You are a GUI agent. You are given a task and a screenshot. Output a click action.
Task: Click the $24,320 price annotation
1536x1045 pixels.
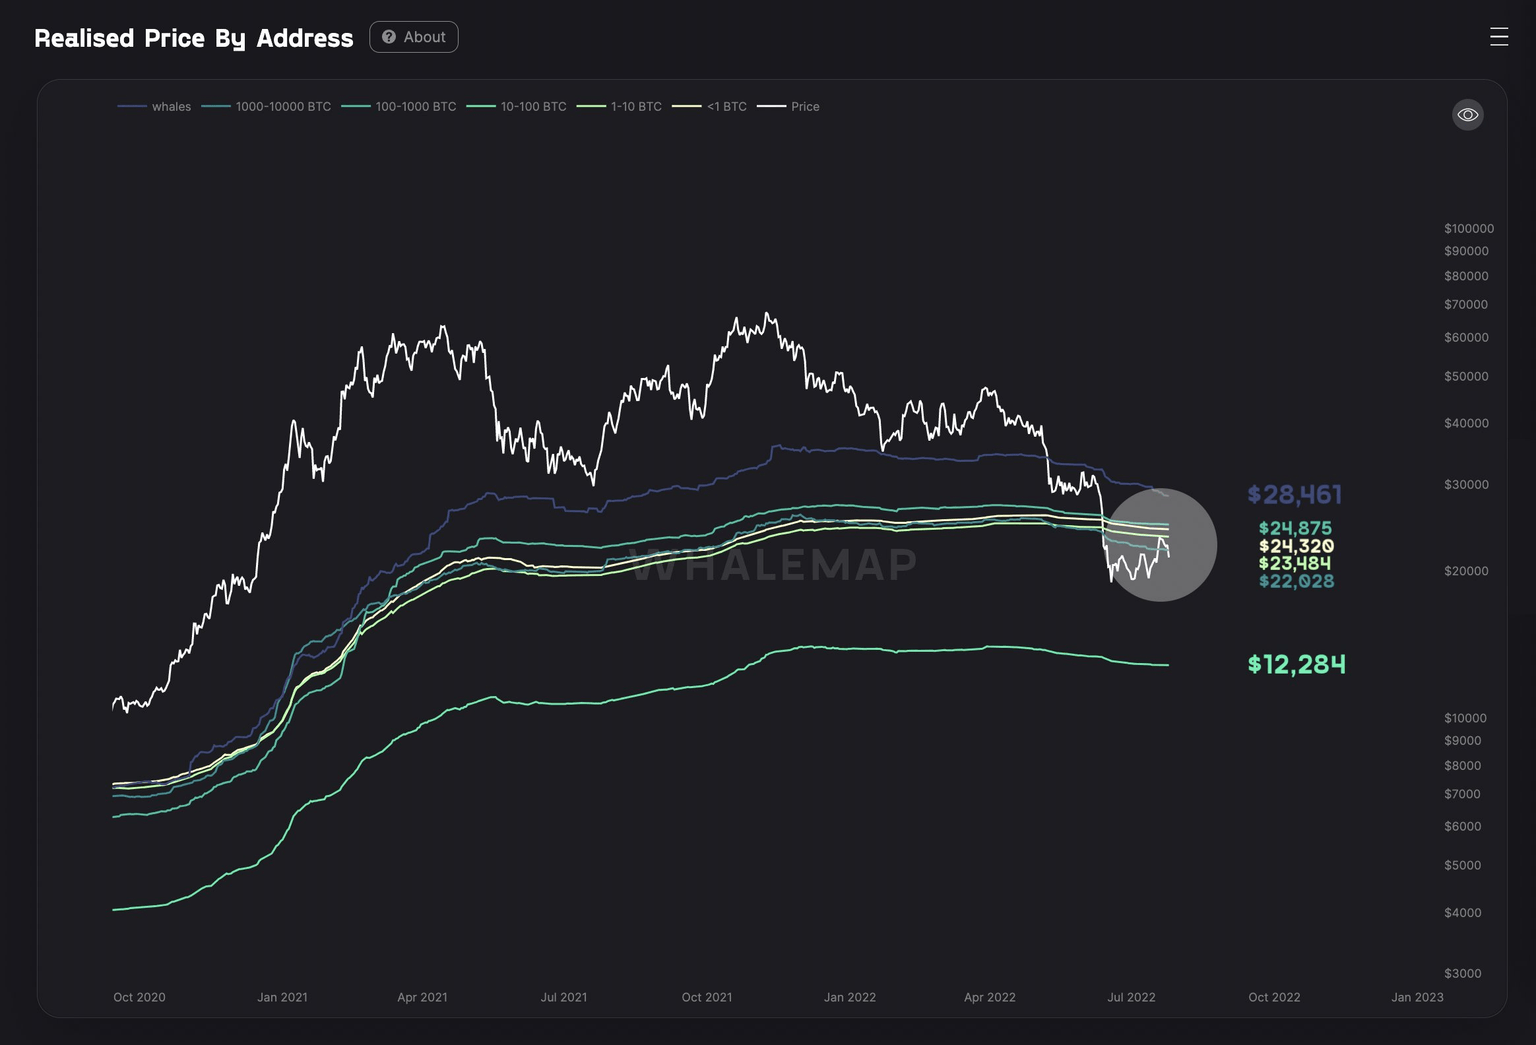tap(1296, 546)
